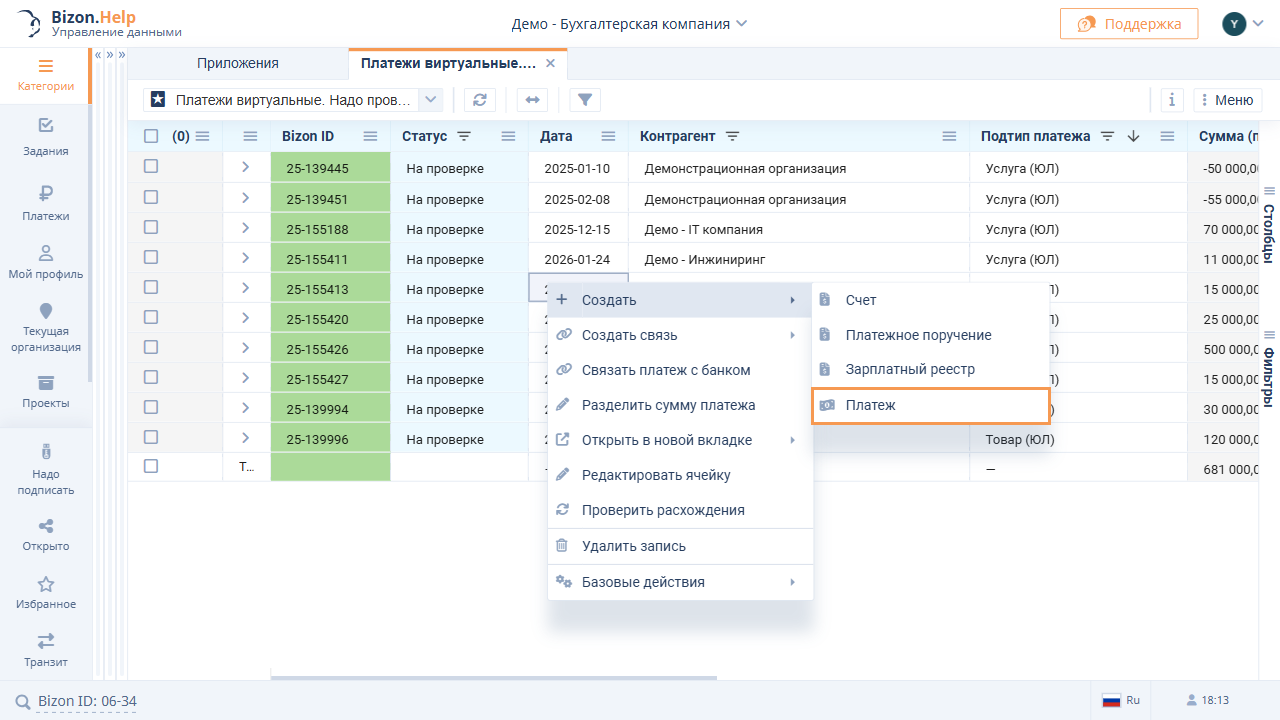1280x720 pixels.
Task: Open the Payments (Платежи) sidebar section
Action: click(x=46, y=203)
